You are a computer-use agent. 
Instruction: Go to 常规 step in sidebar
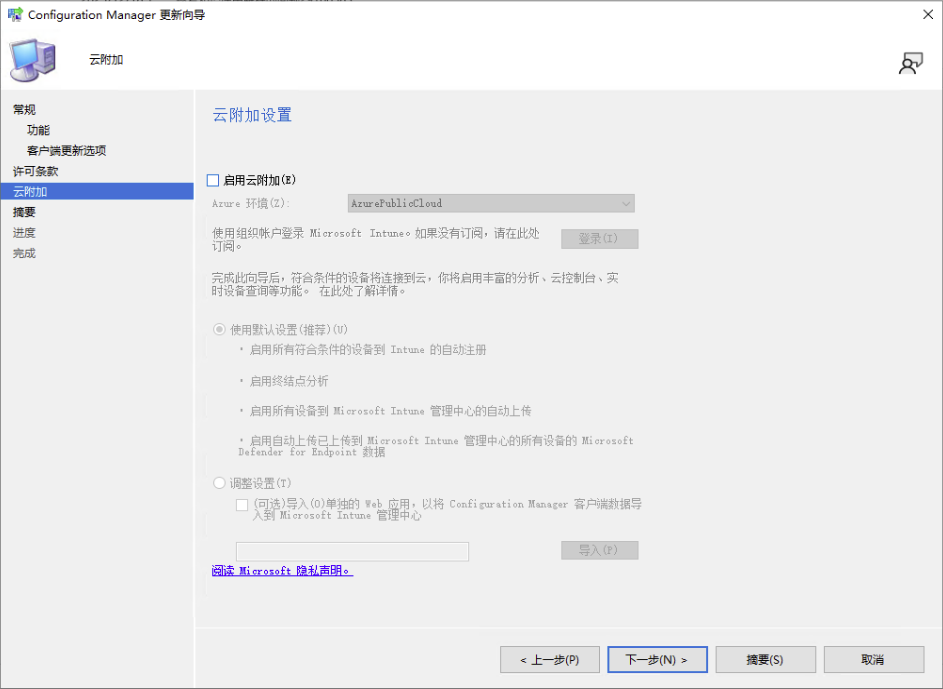point(24,109)
